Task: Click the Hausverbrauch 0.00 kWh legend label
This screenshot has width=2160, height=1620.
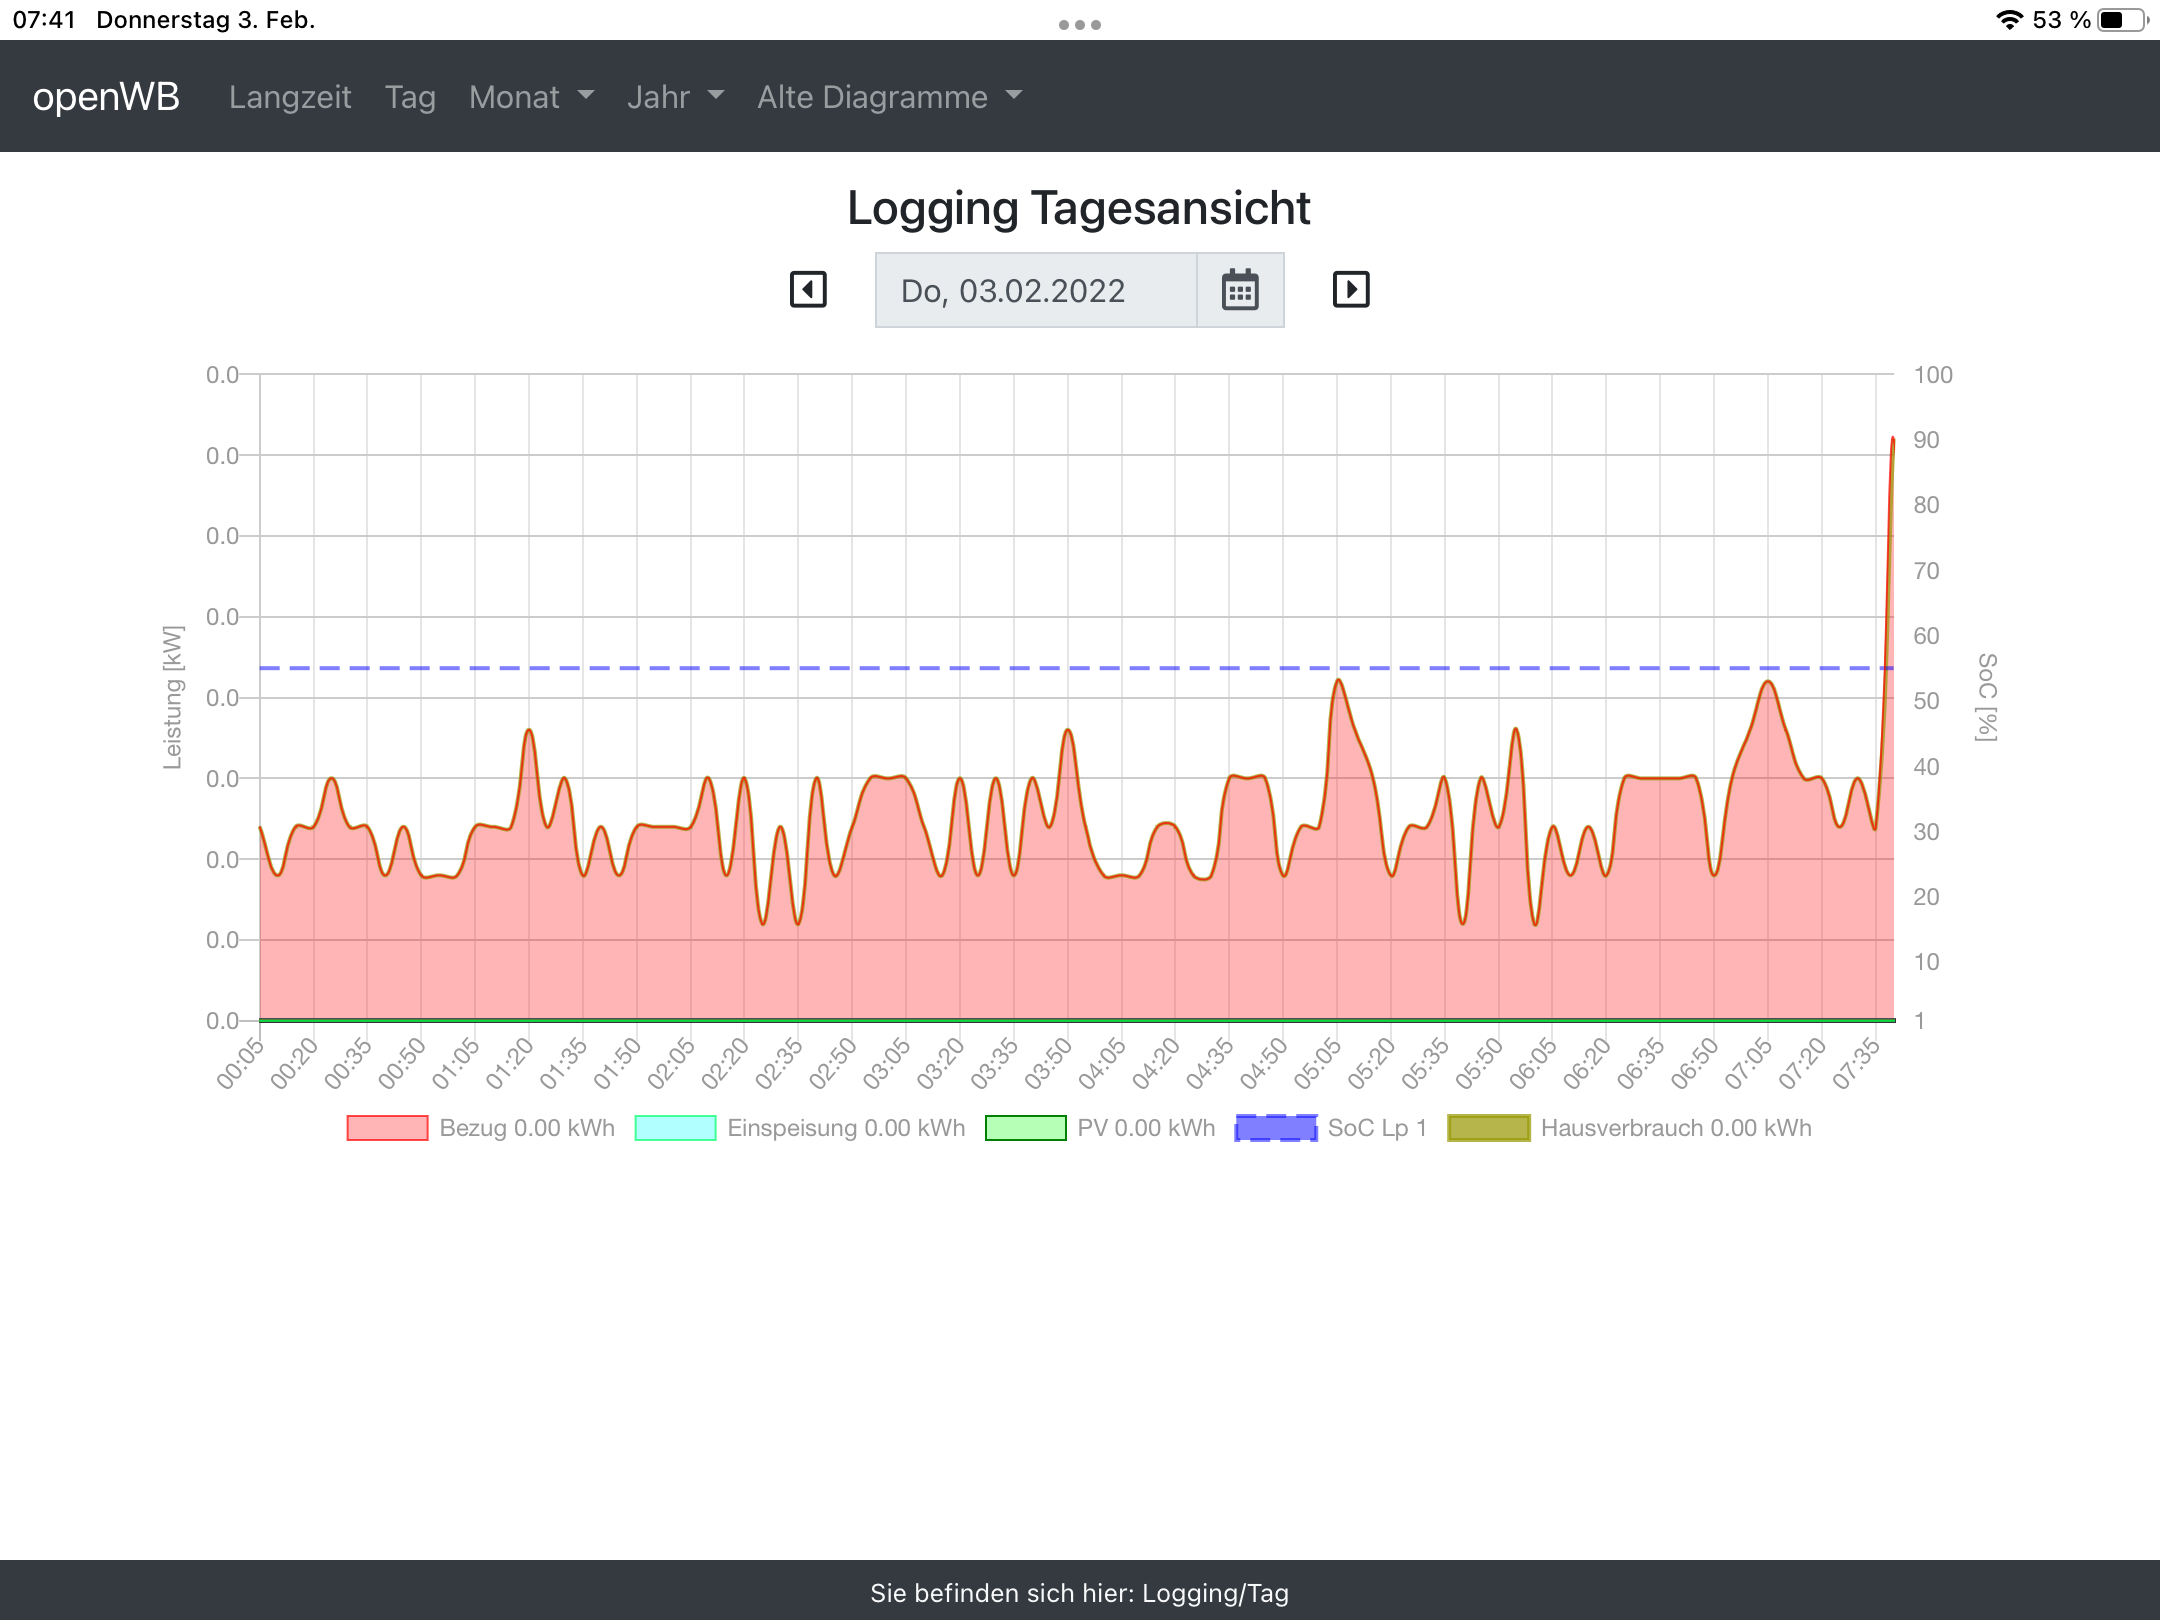Action: tap(1676, 1128)
